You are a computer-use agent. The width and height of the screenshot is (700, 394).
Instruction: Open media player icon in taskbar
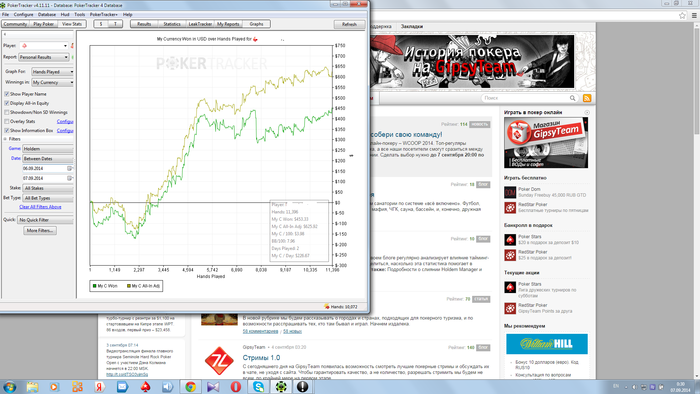point(54,387)
